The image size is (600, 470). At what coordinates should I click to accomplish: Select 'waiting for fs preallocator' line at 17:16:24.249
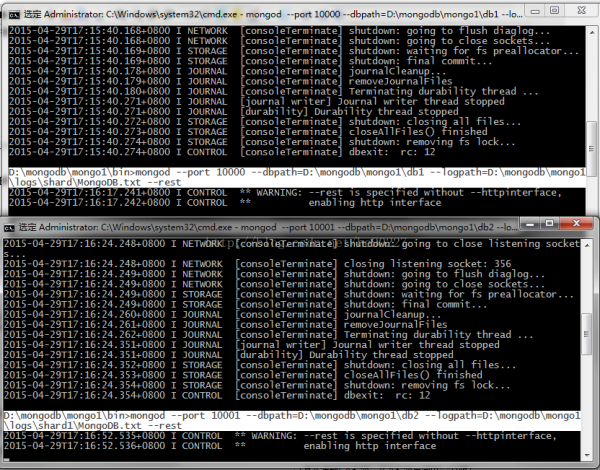(289, 294)
